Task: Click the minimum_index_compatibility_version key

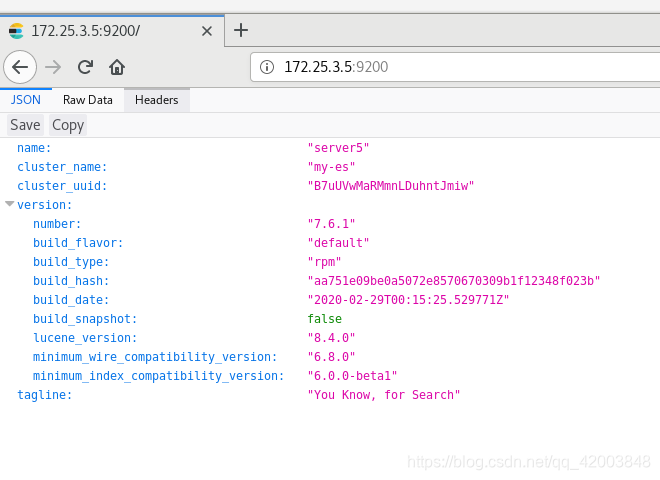Action: tap(158, 376)
